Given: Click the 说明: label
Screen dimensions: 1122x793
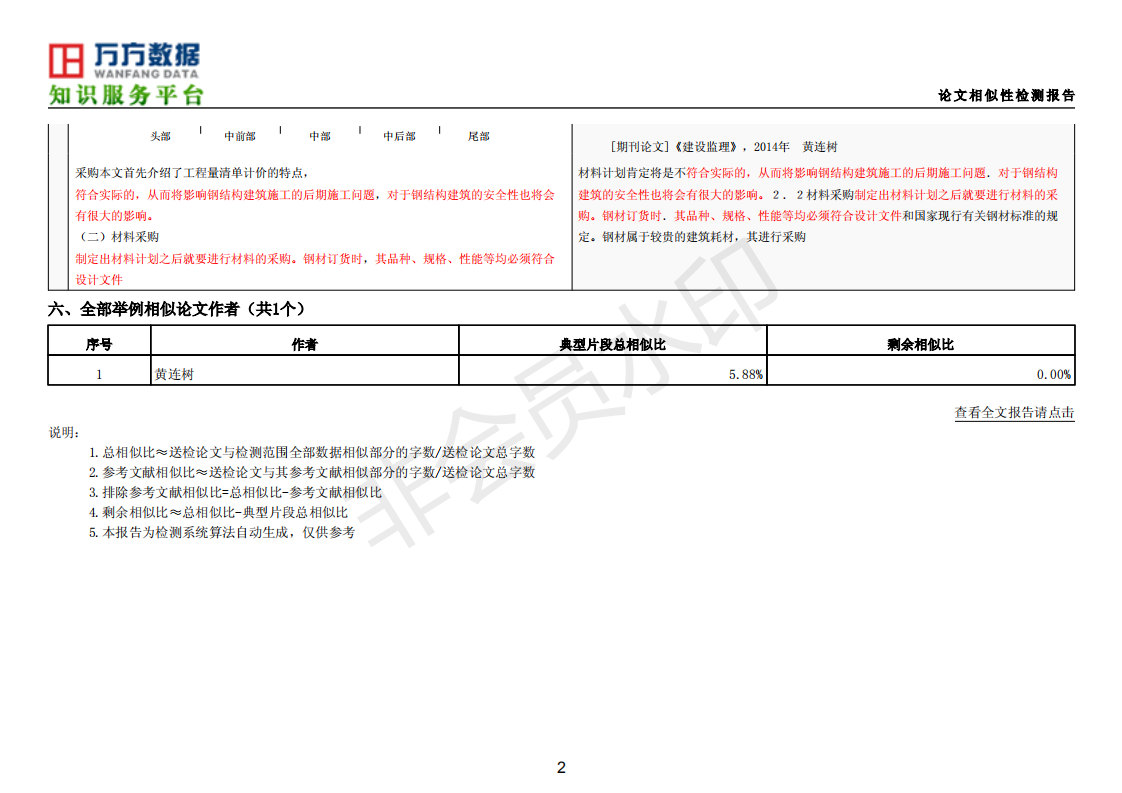Looking at the screenshot, I should point(64,432).
